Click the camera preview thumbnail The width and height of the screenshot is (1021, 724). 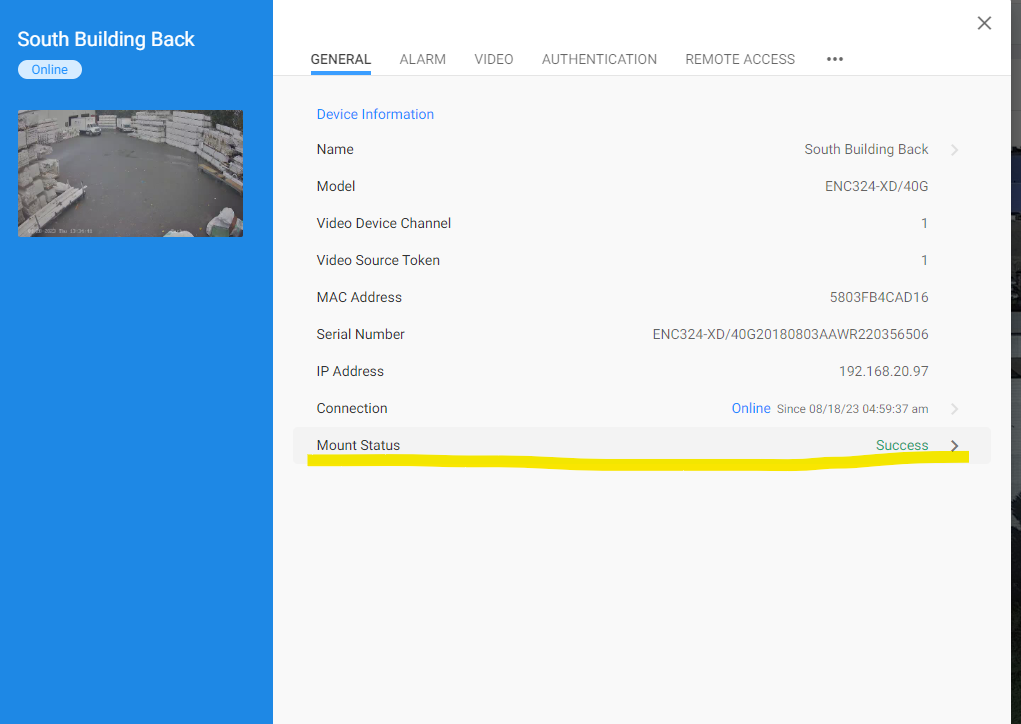coord(130,173)
